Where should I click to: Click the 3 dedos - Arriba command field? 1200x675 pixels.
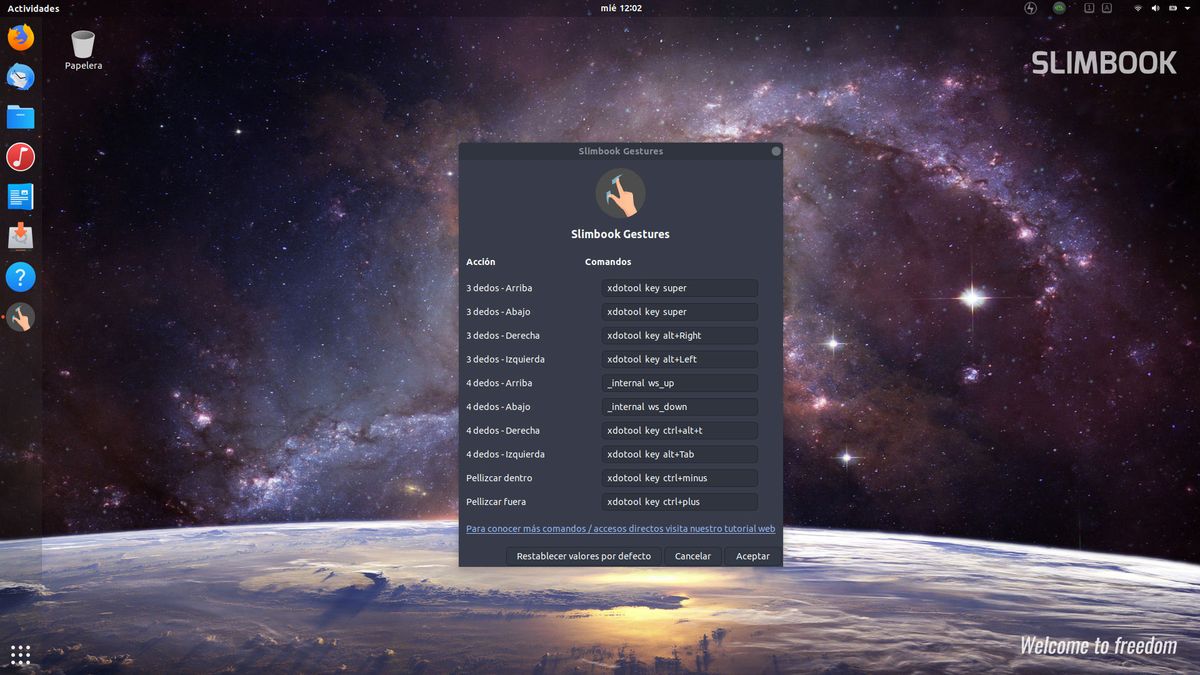679,288
